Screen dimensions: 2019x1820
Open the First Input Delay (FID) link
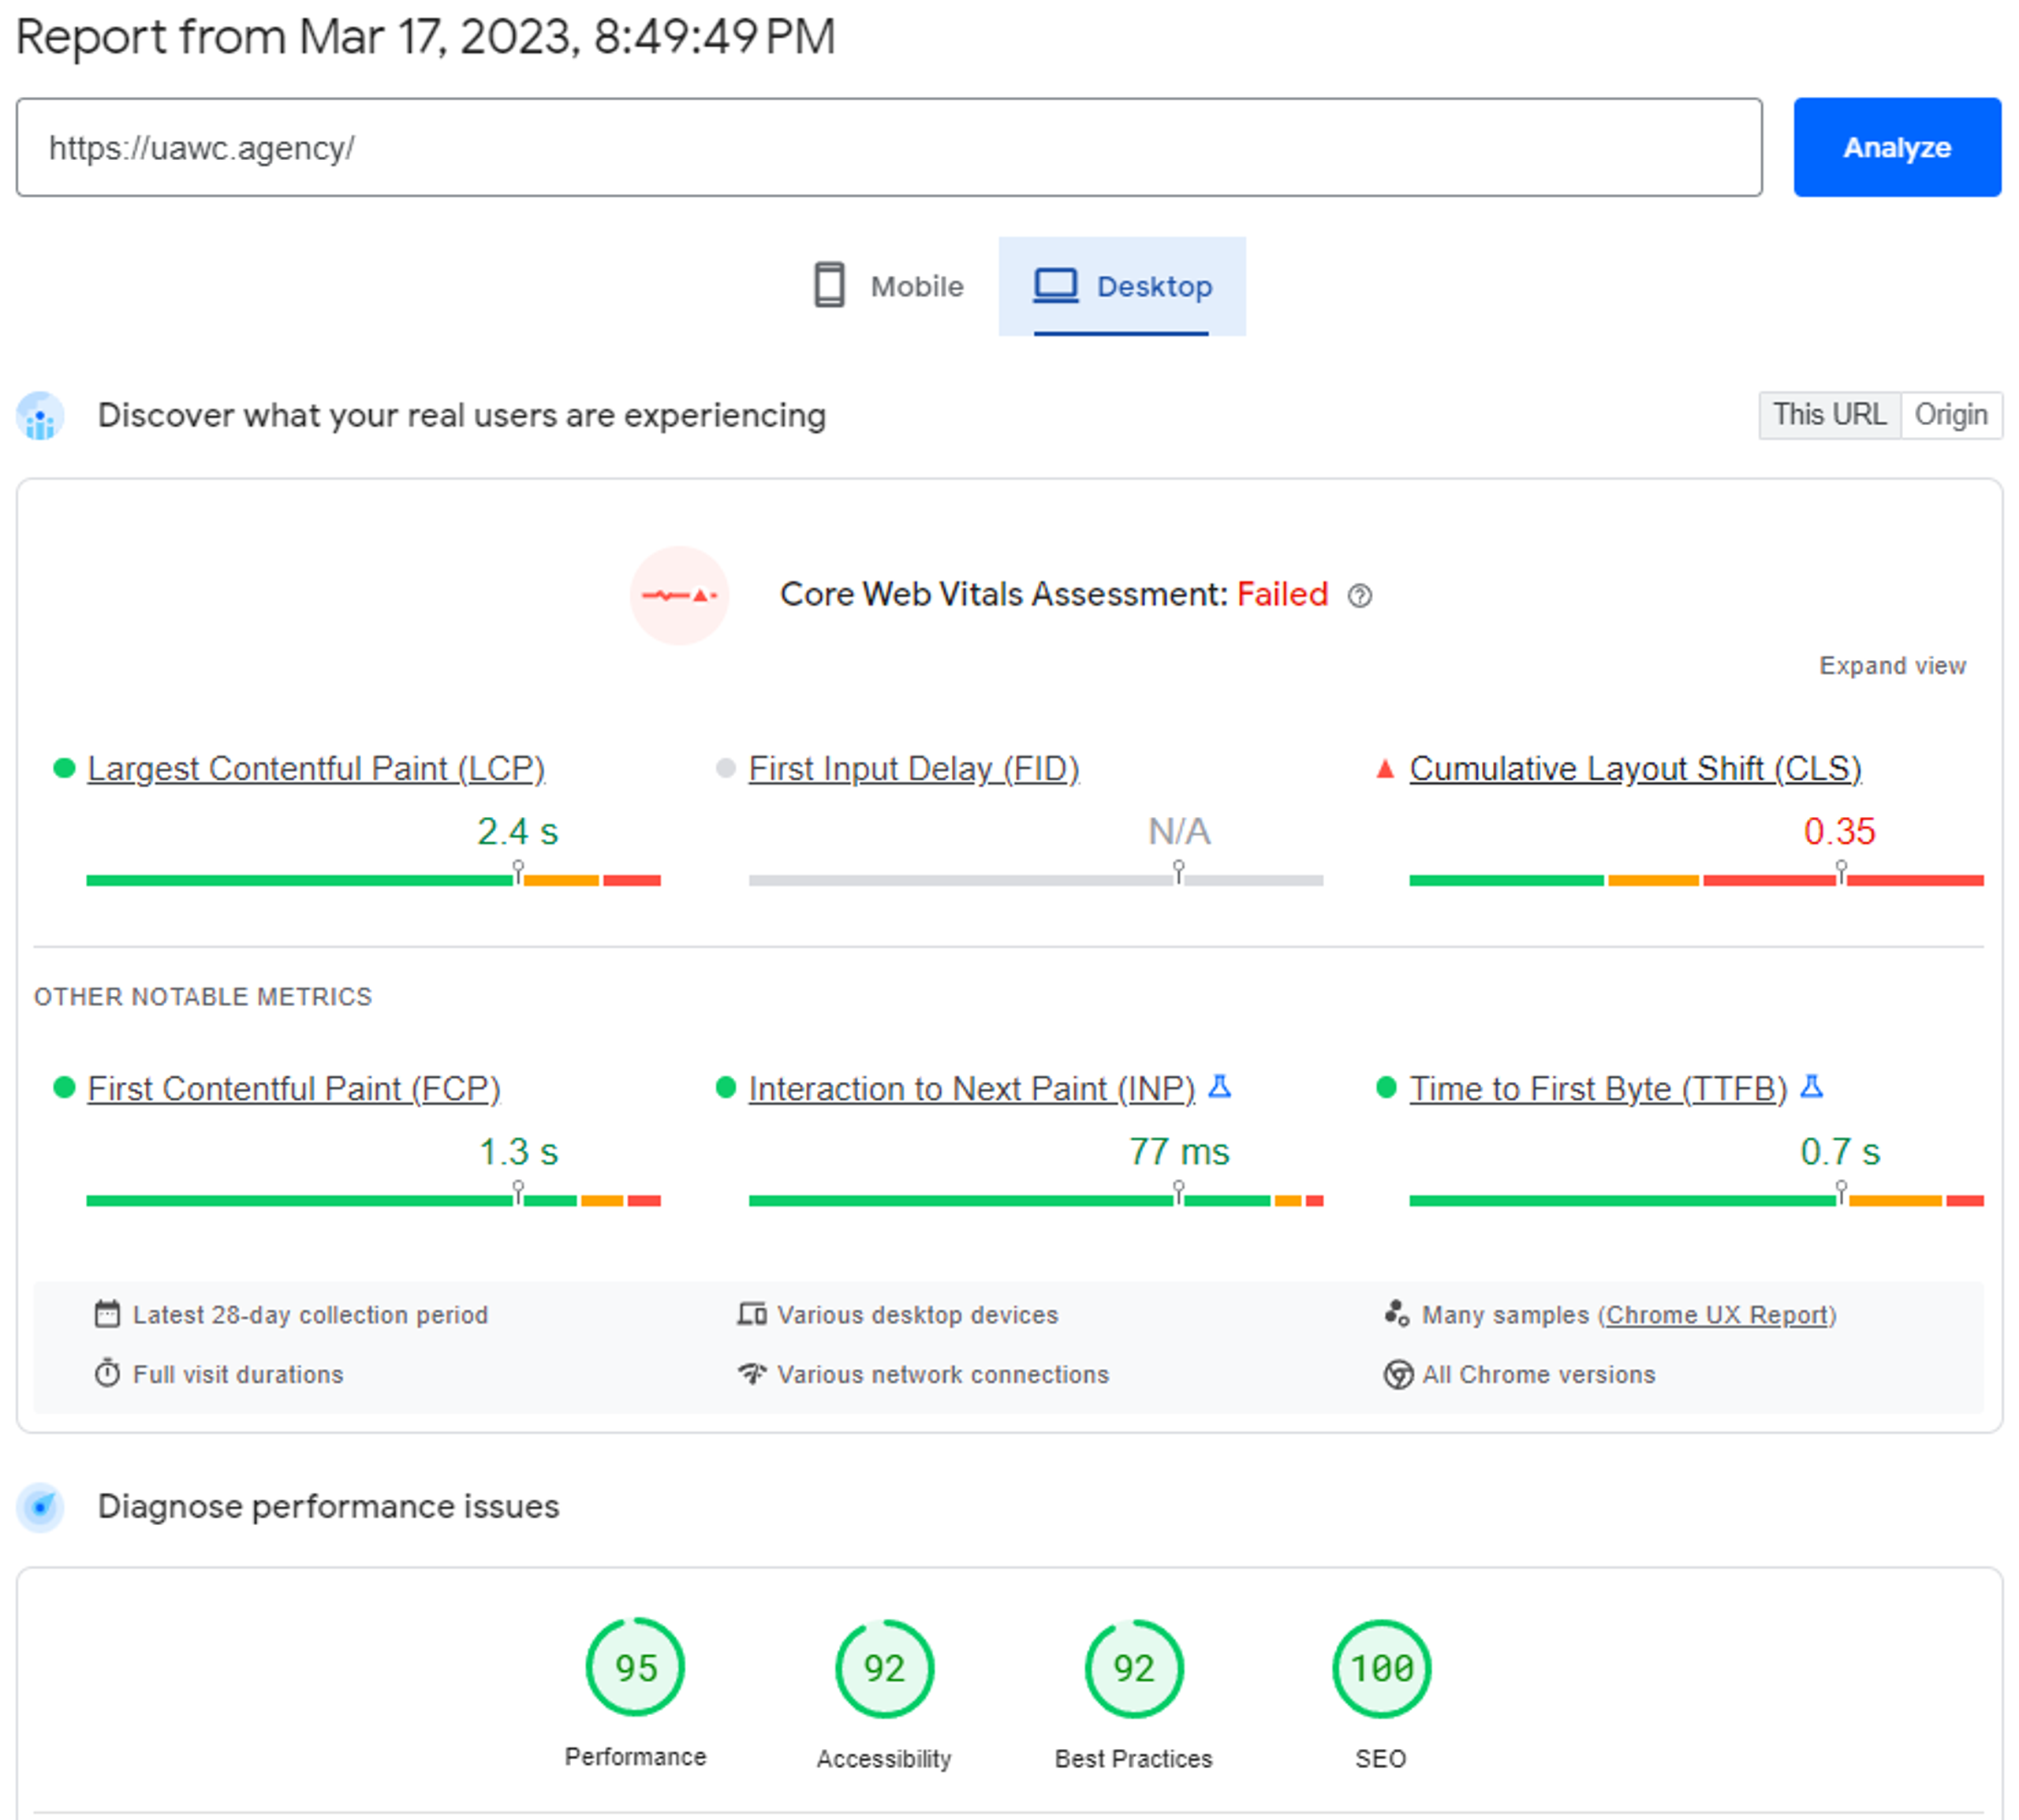point(913,768)
